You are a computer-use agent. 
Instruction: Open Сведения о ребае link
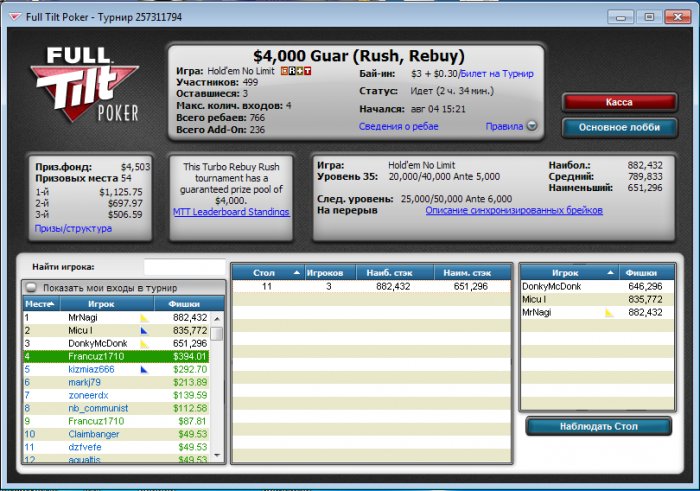pos(399,126)
